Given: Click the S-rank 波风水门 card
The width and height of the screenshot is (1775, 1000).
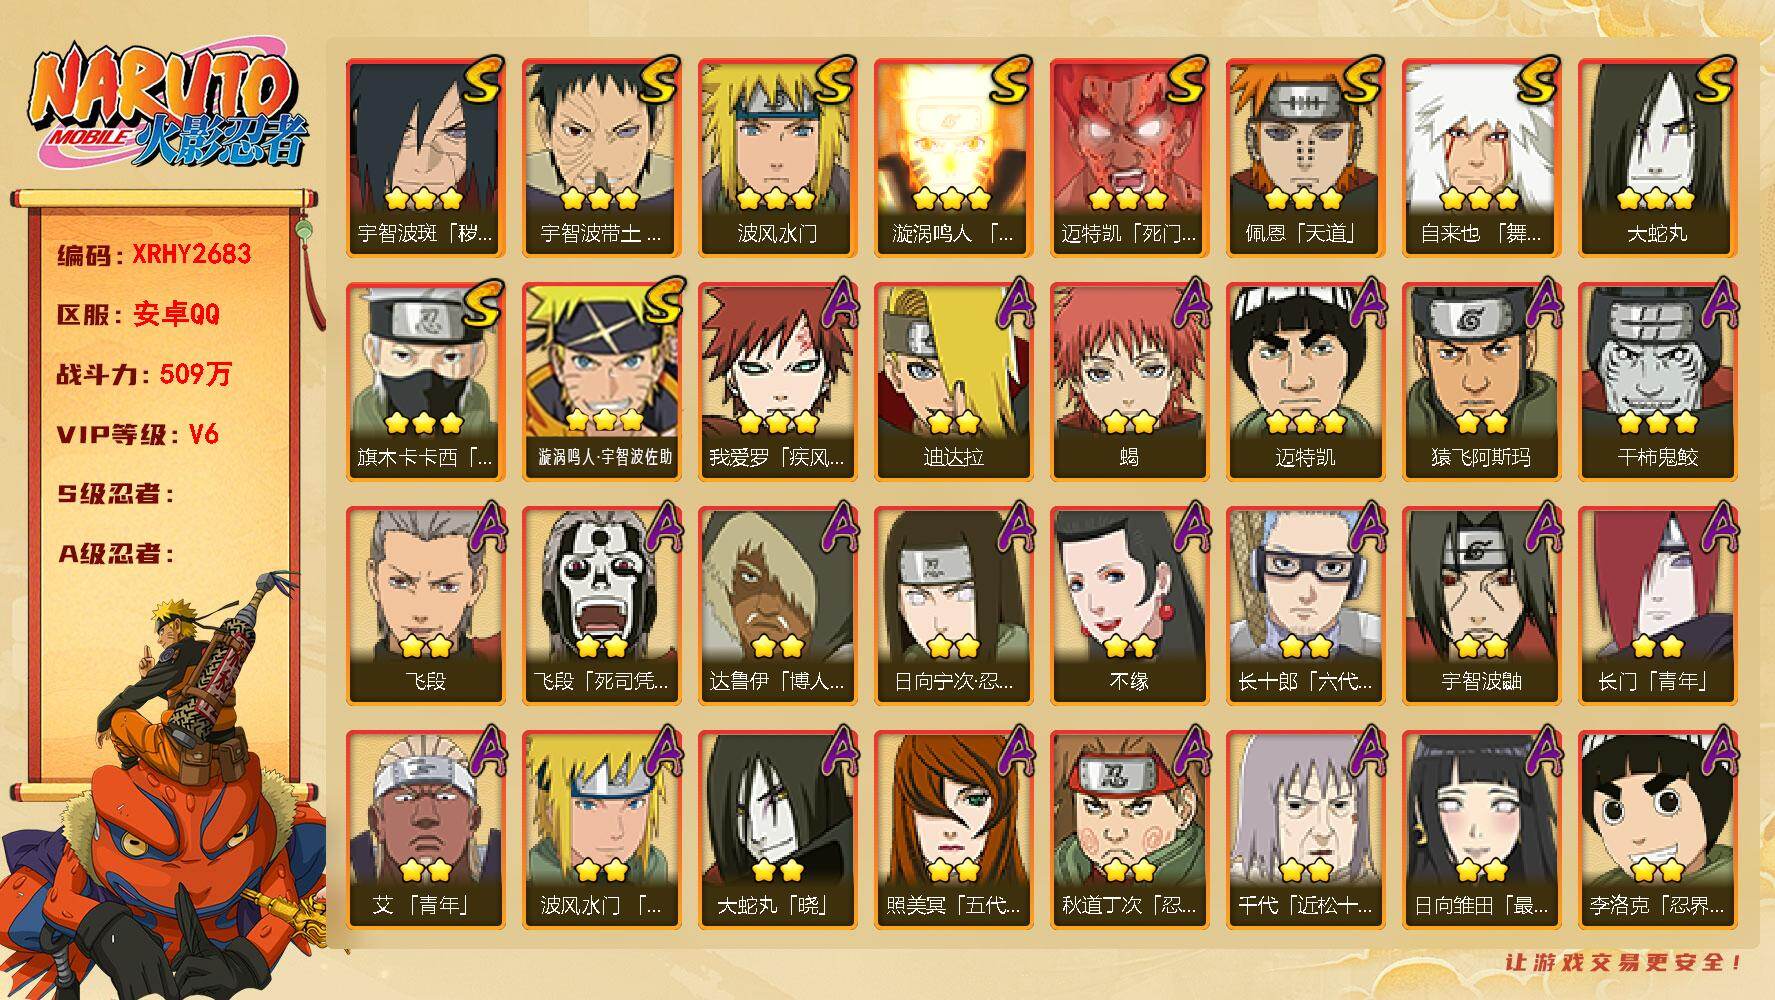Looking at the screenshot, I should pos(777,158).
